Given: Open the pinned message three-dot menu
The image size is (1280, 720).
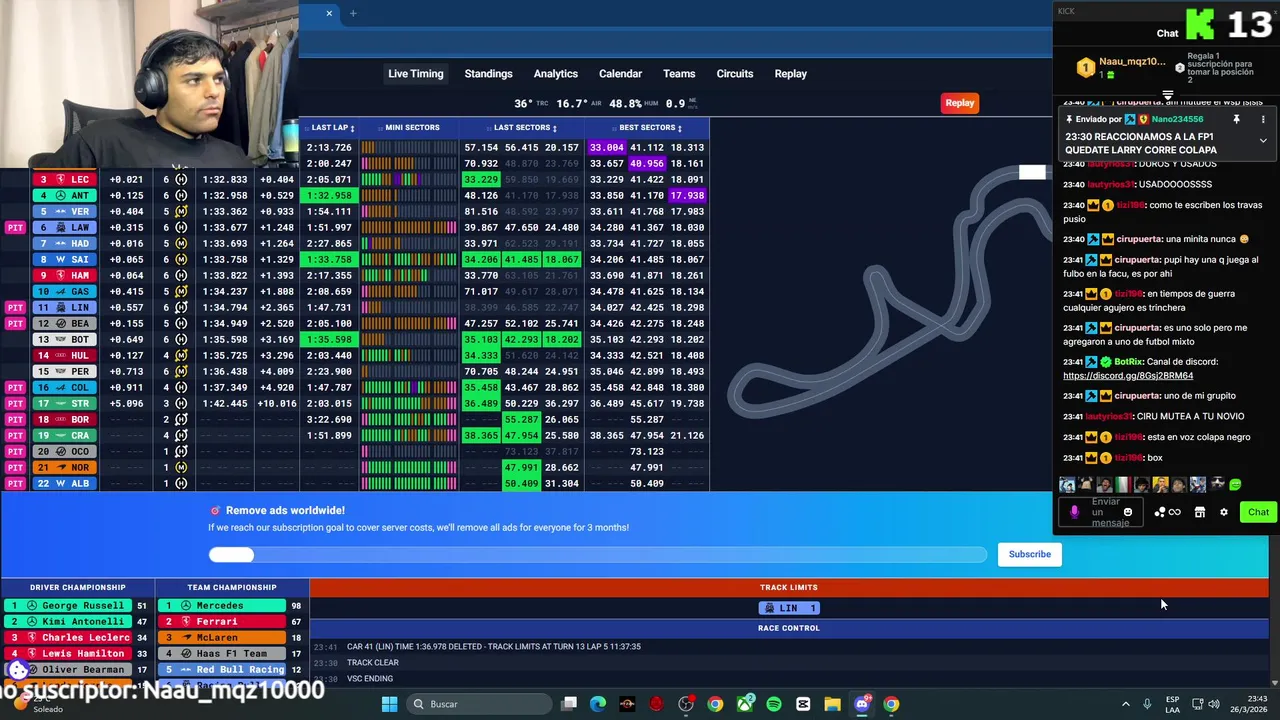Looking at the screenshot, I should click(1263, 119).
